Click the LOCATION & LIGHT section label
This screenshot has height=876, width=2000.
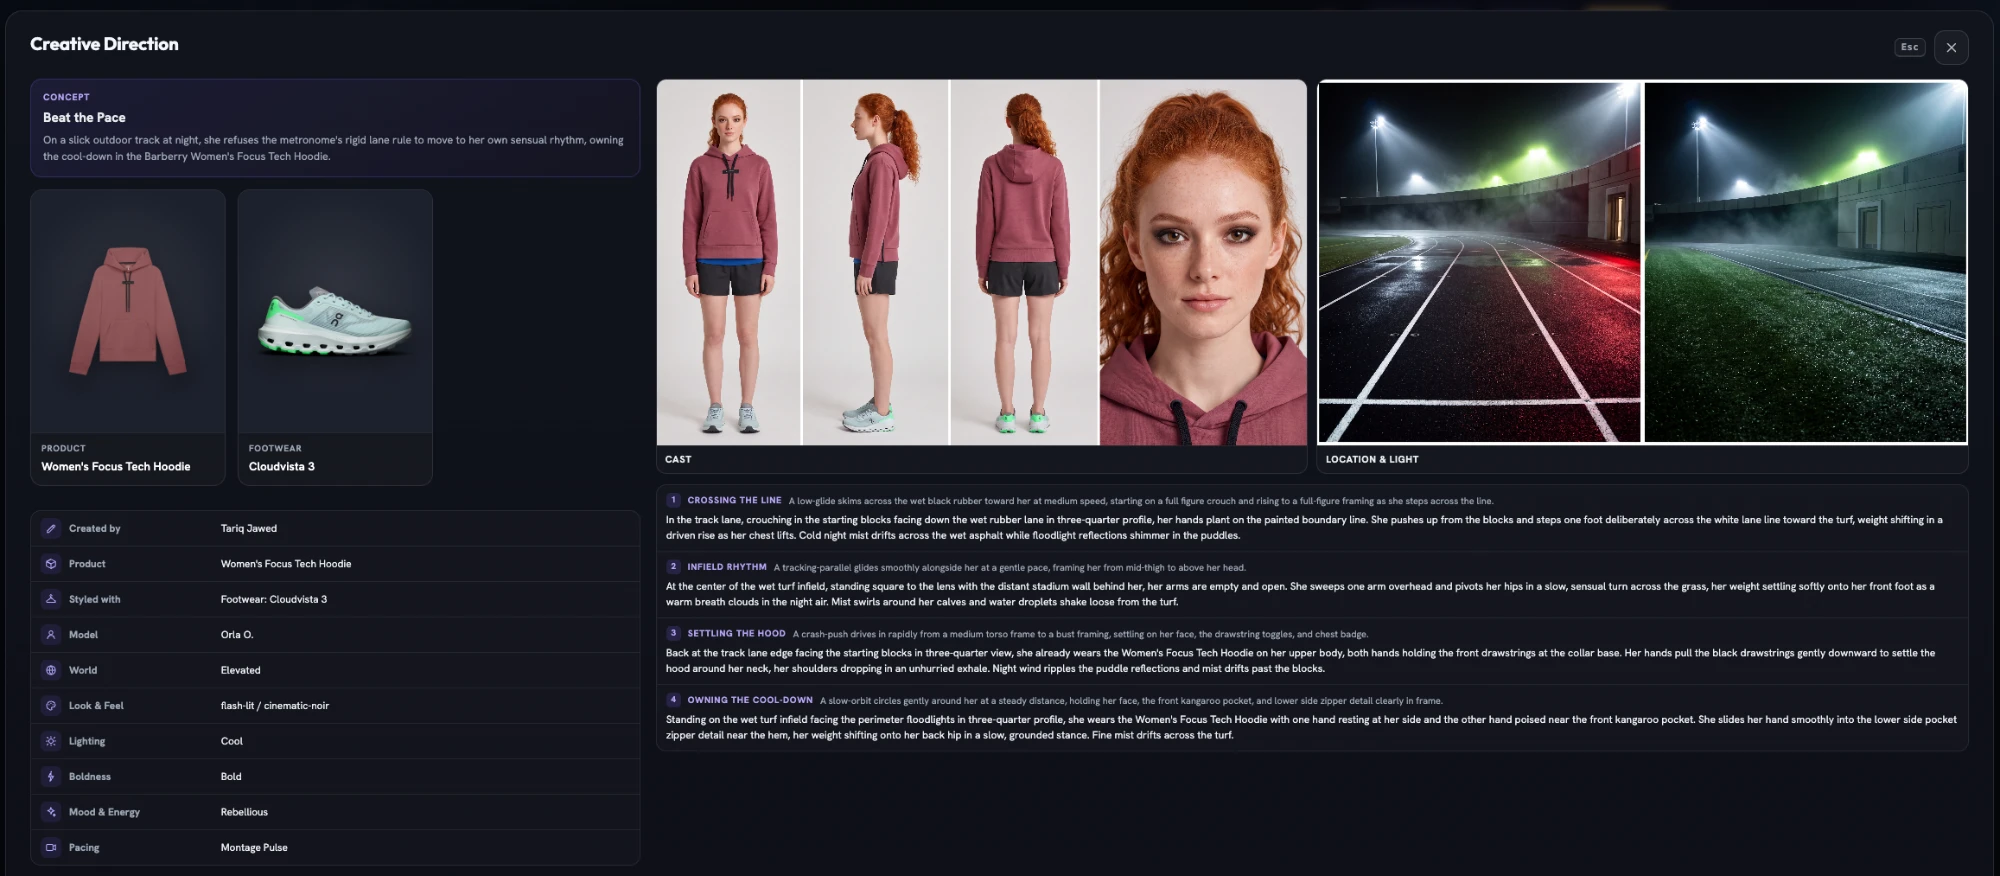point(1372,460)
